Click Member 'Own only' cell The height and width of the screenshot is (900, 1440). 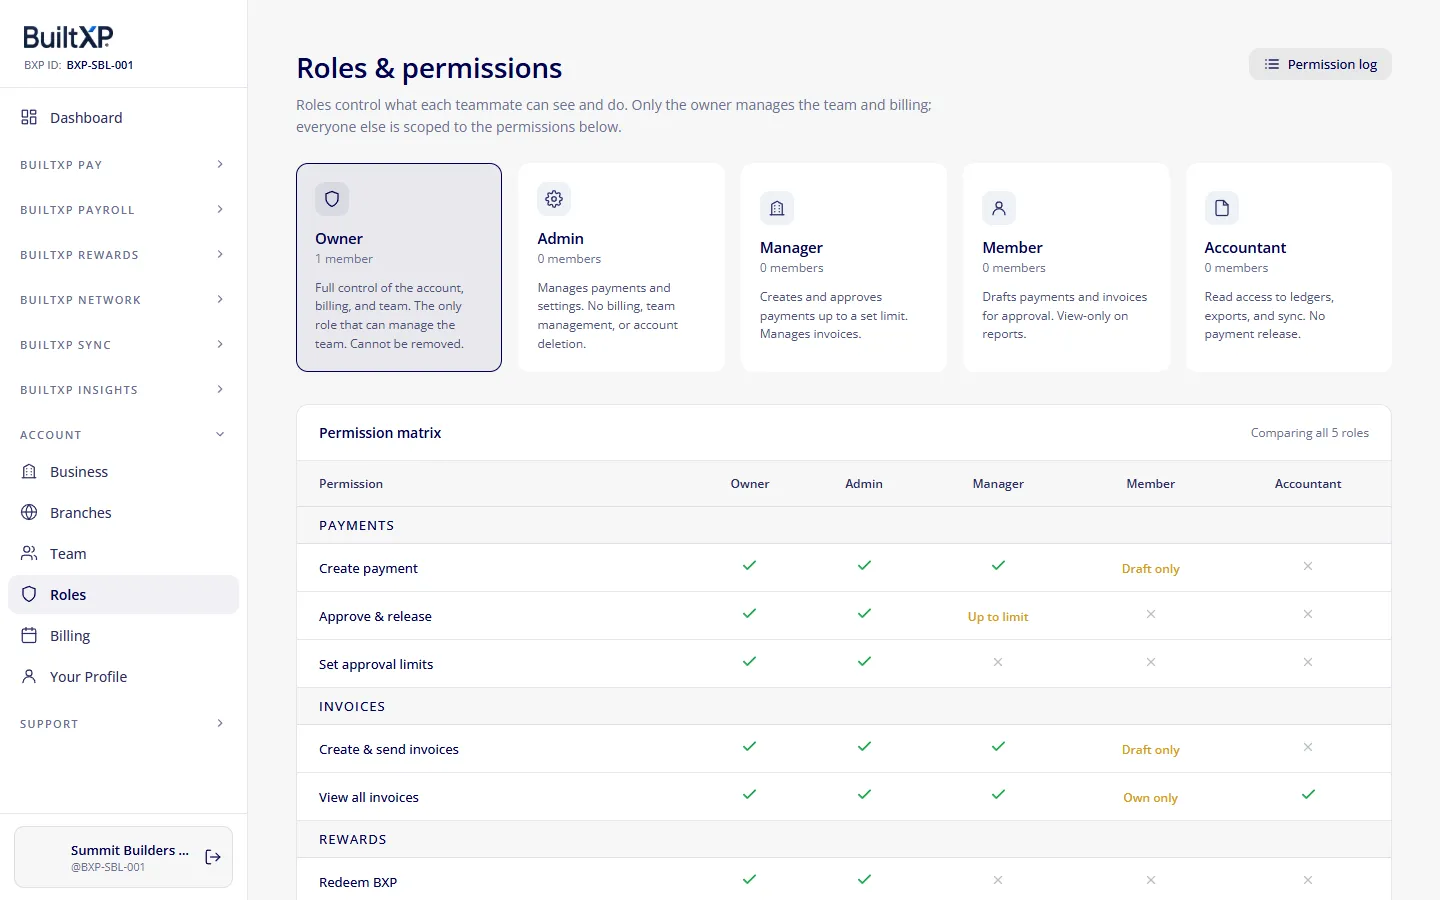pyautogui.click(x=1150, y=798)
